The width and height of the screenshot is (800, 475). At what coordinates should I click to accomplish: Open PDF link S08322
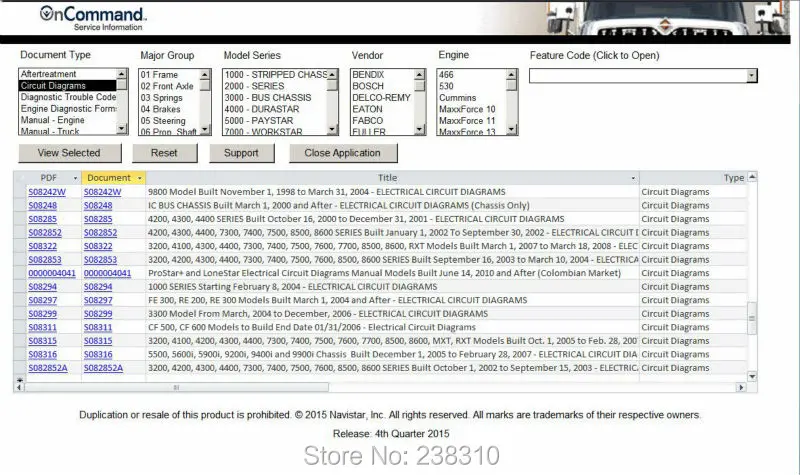pos(42,246)
